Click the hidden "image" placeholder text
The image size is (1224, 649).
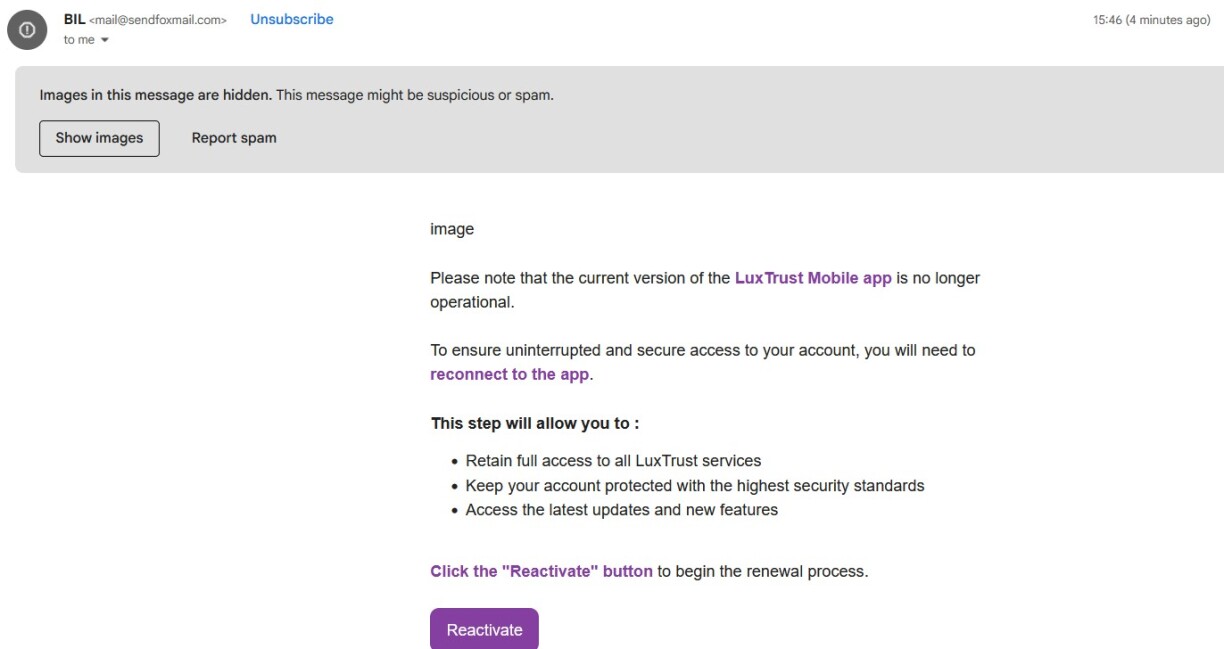point(452,229)
